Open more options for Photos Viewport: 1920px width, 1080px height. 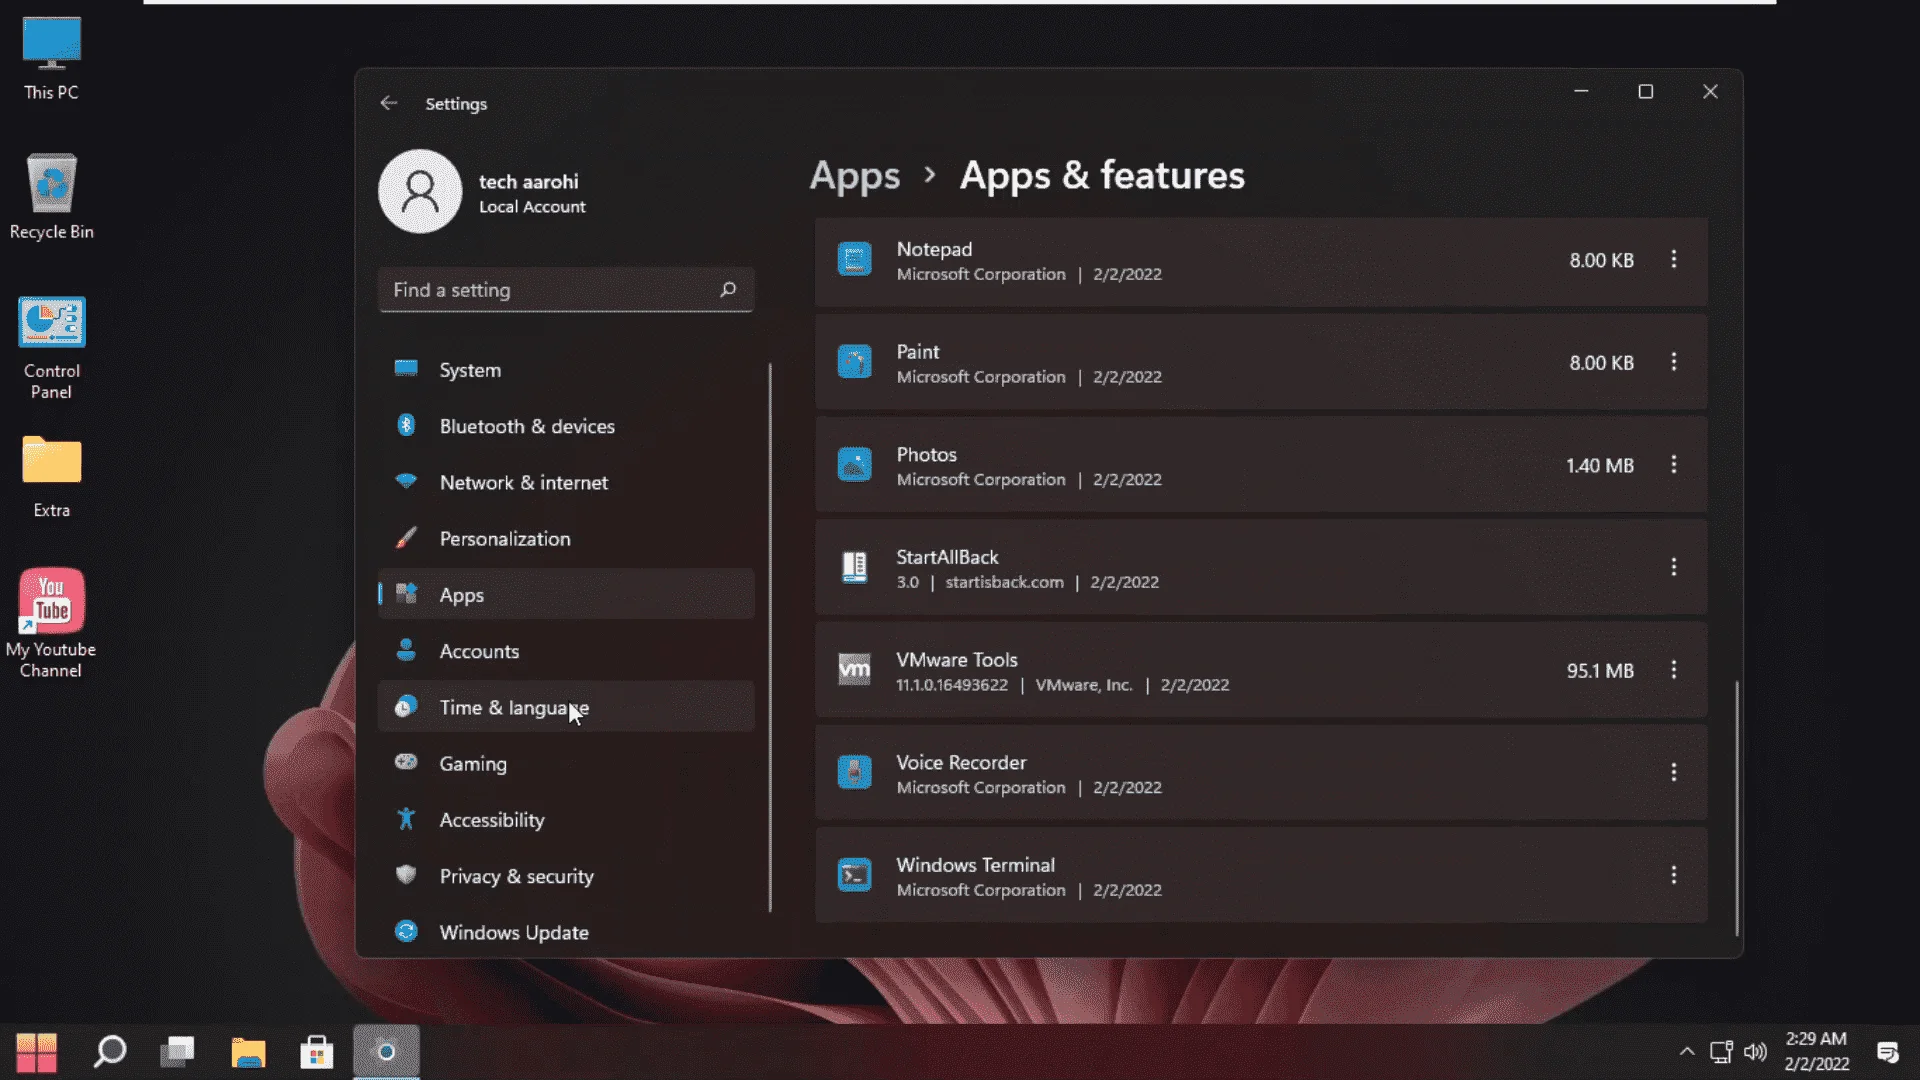click(1674, 465)
